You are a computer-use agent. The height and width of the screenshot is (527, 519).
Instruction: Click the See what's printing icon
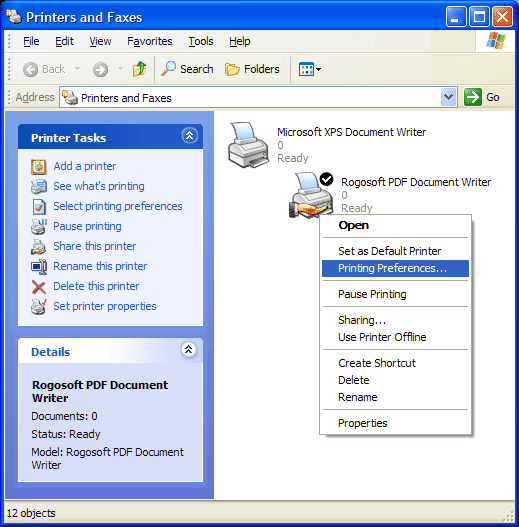point(39,187)
